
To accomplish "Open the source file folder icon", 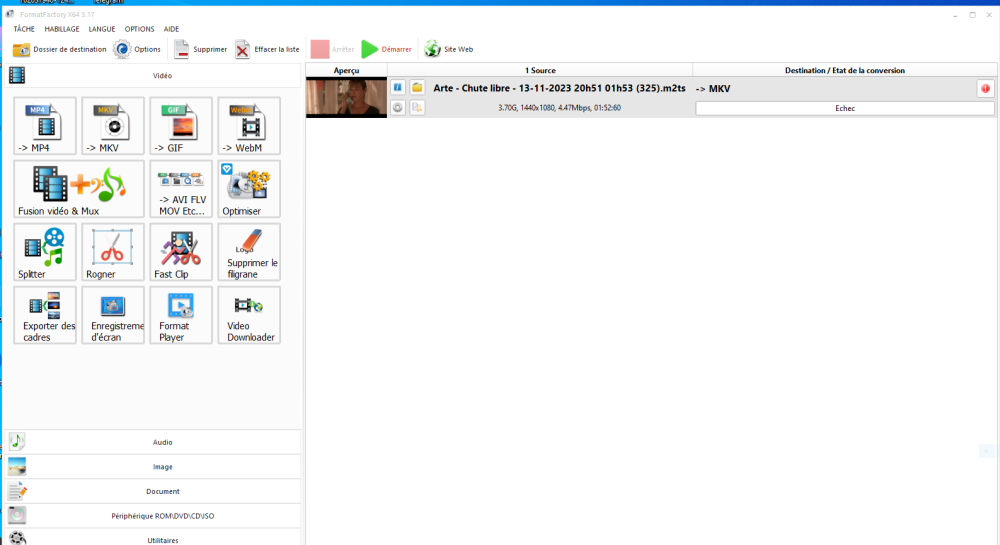I will coord(417,88).
